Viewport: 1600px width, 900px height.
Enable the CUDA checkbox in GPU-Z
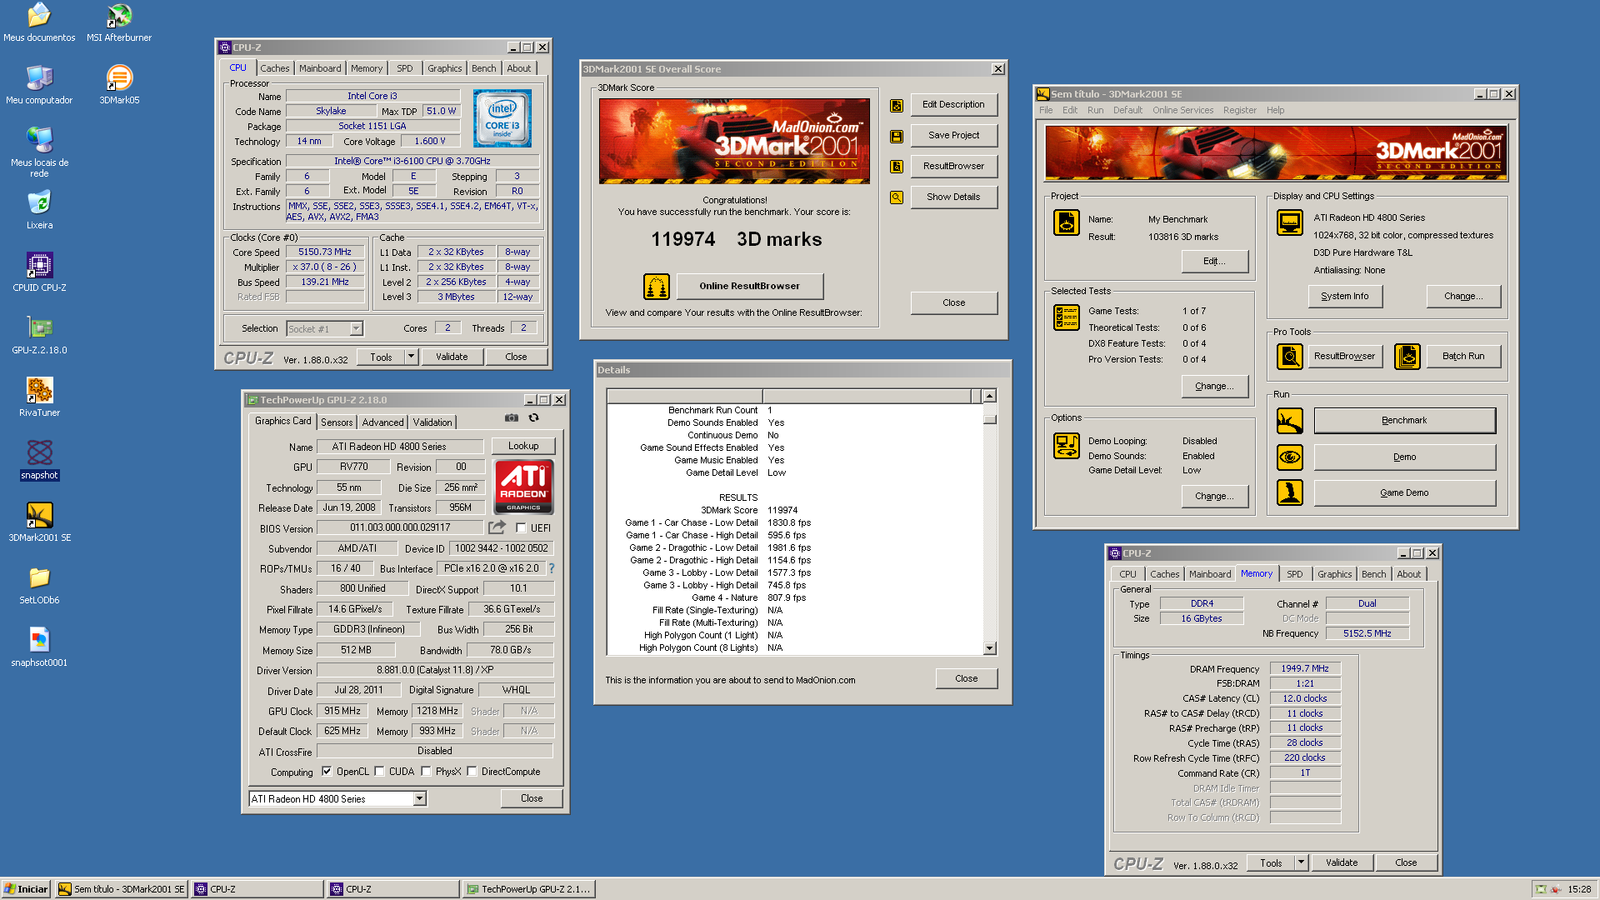click(x=380, y=771)
